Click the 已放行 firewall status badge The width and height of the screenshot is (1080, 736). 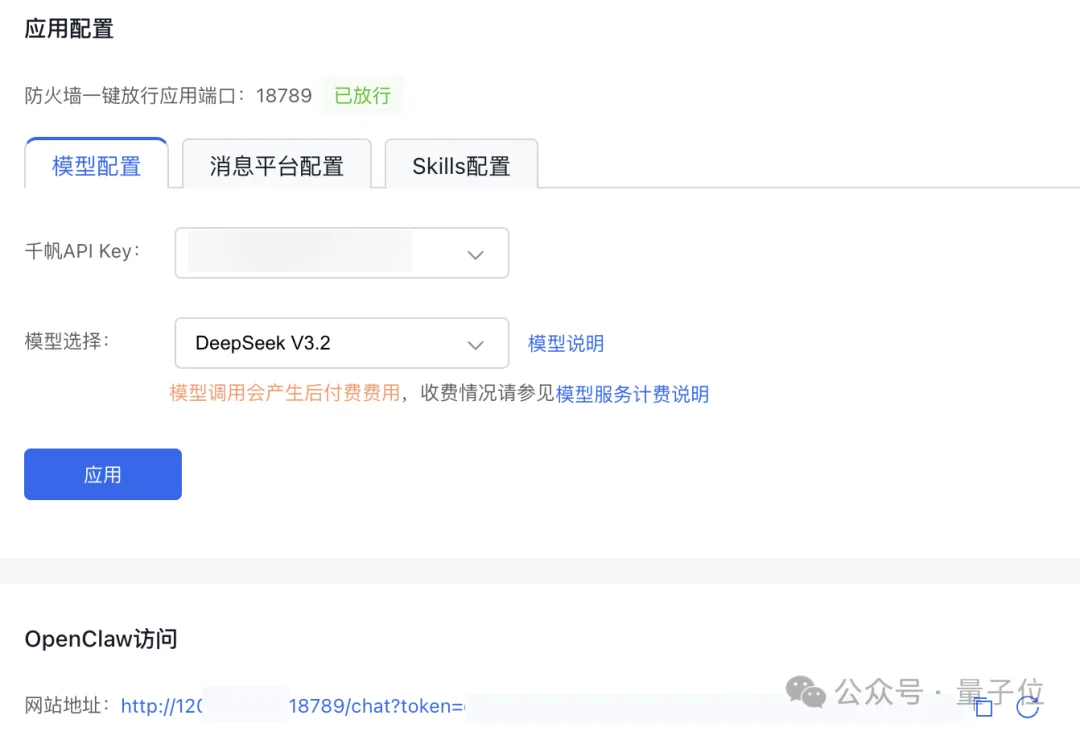[361, 95]
